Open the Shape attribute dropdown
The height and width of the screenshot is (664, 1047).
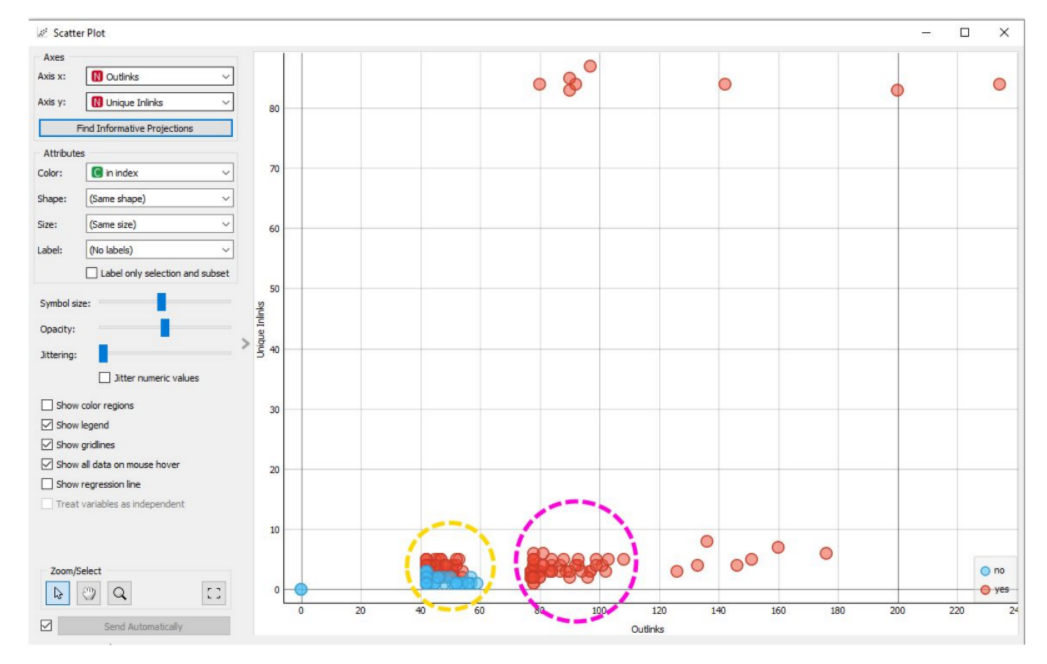click(159, 198)
